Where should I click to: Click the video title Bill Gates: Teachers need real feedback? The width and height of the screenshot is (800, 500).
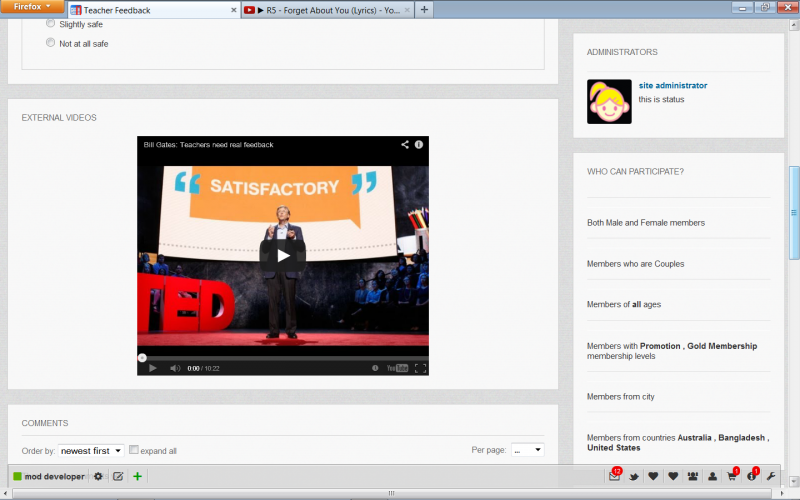(x=208, y=145)
